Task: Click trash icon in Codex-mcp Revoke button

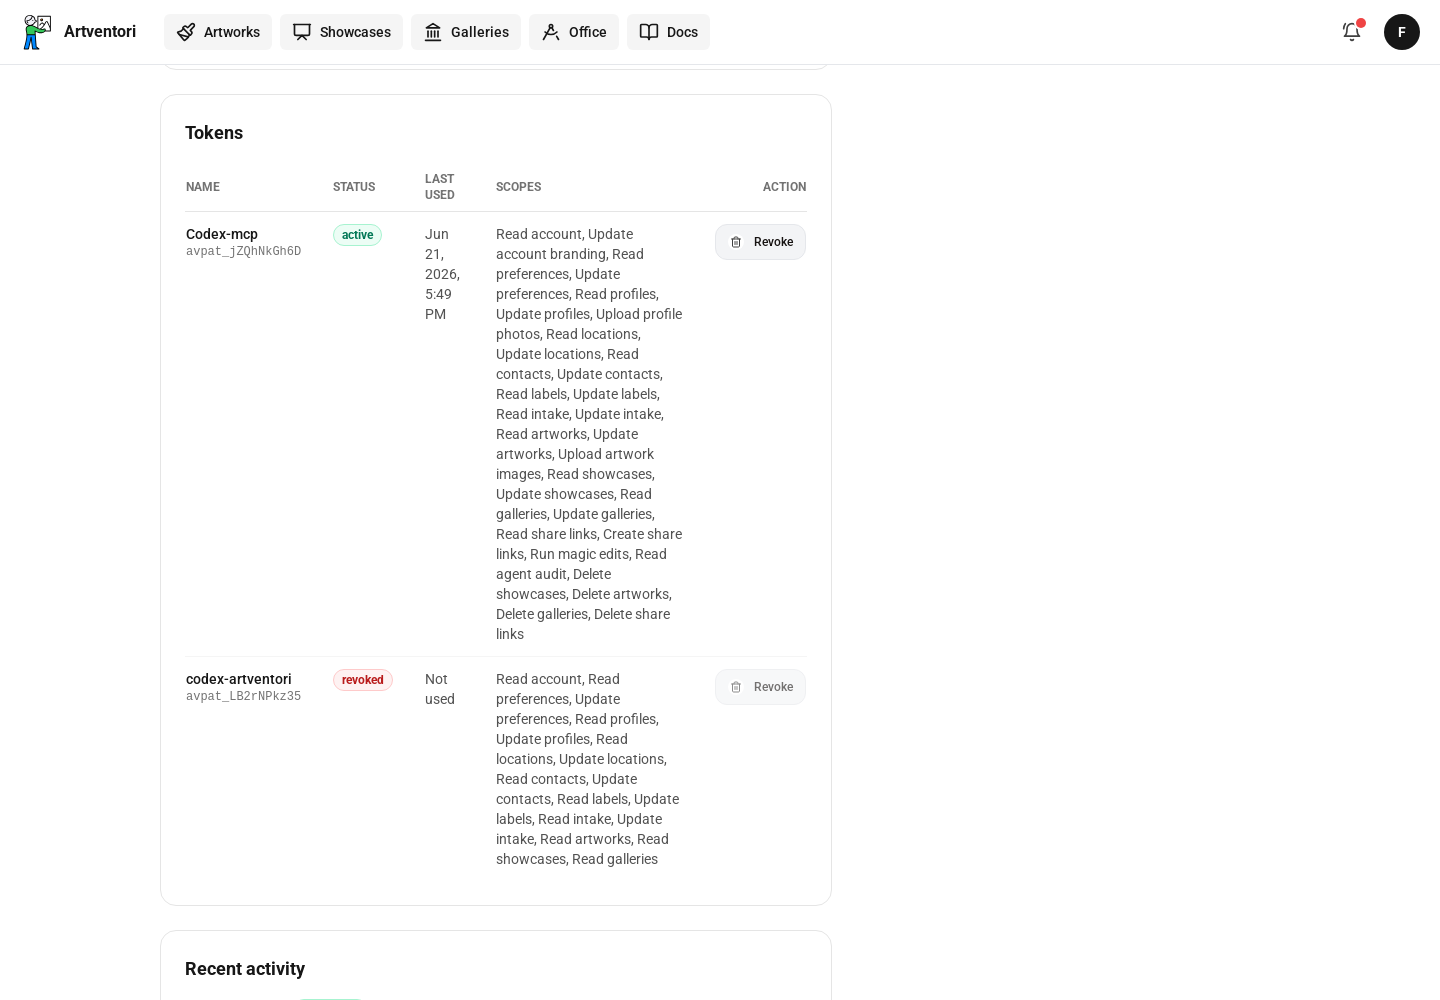Action: pos(736,242)
